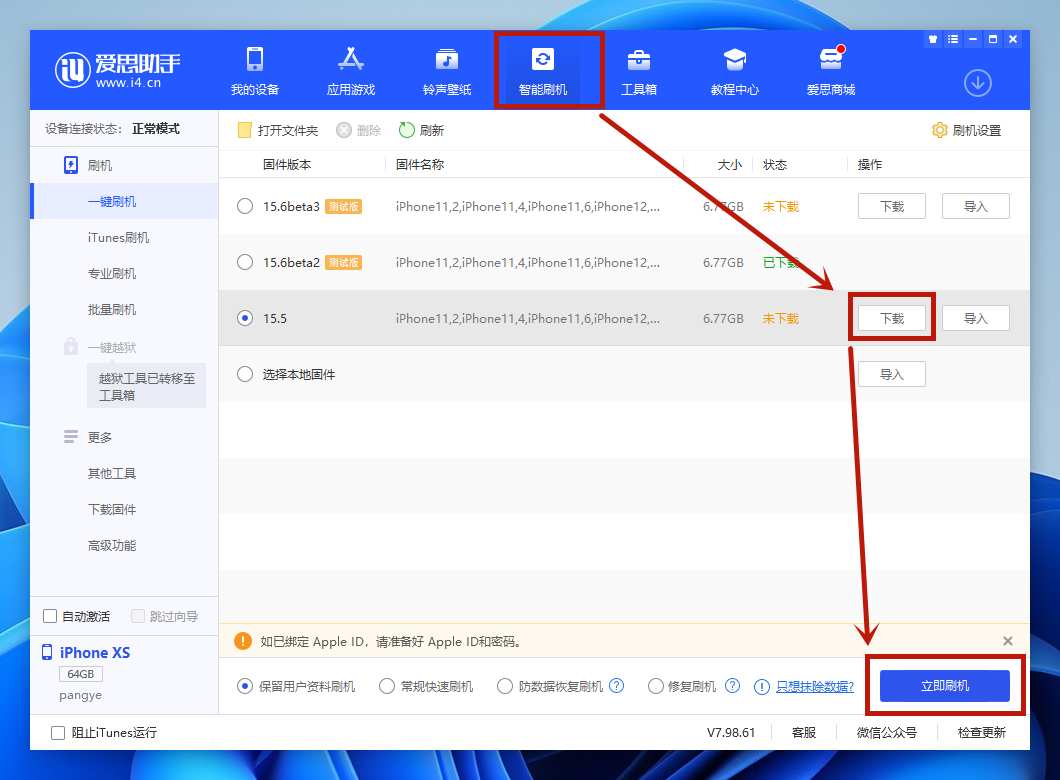
Task: Open the 我的设备 device tab
Action: [255, 71]
